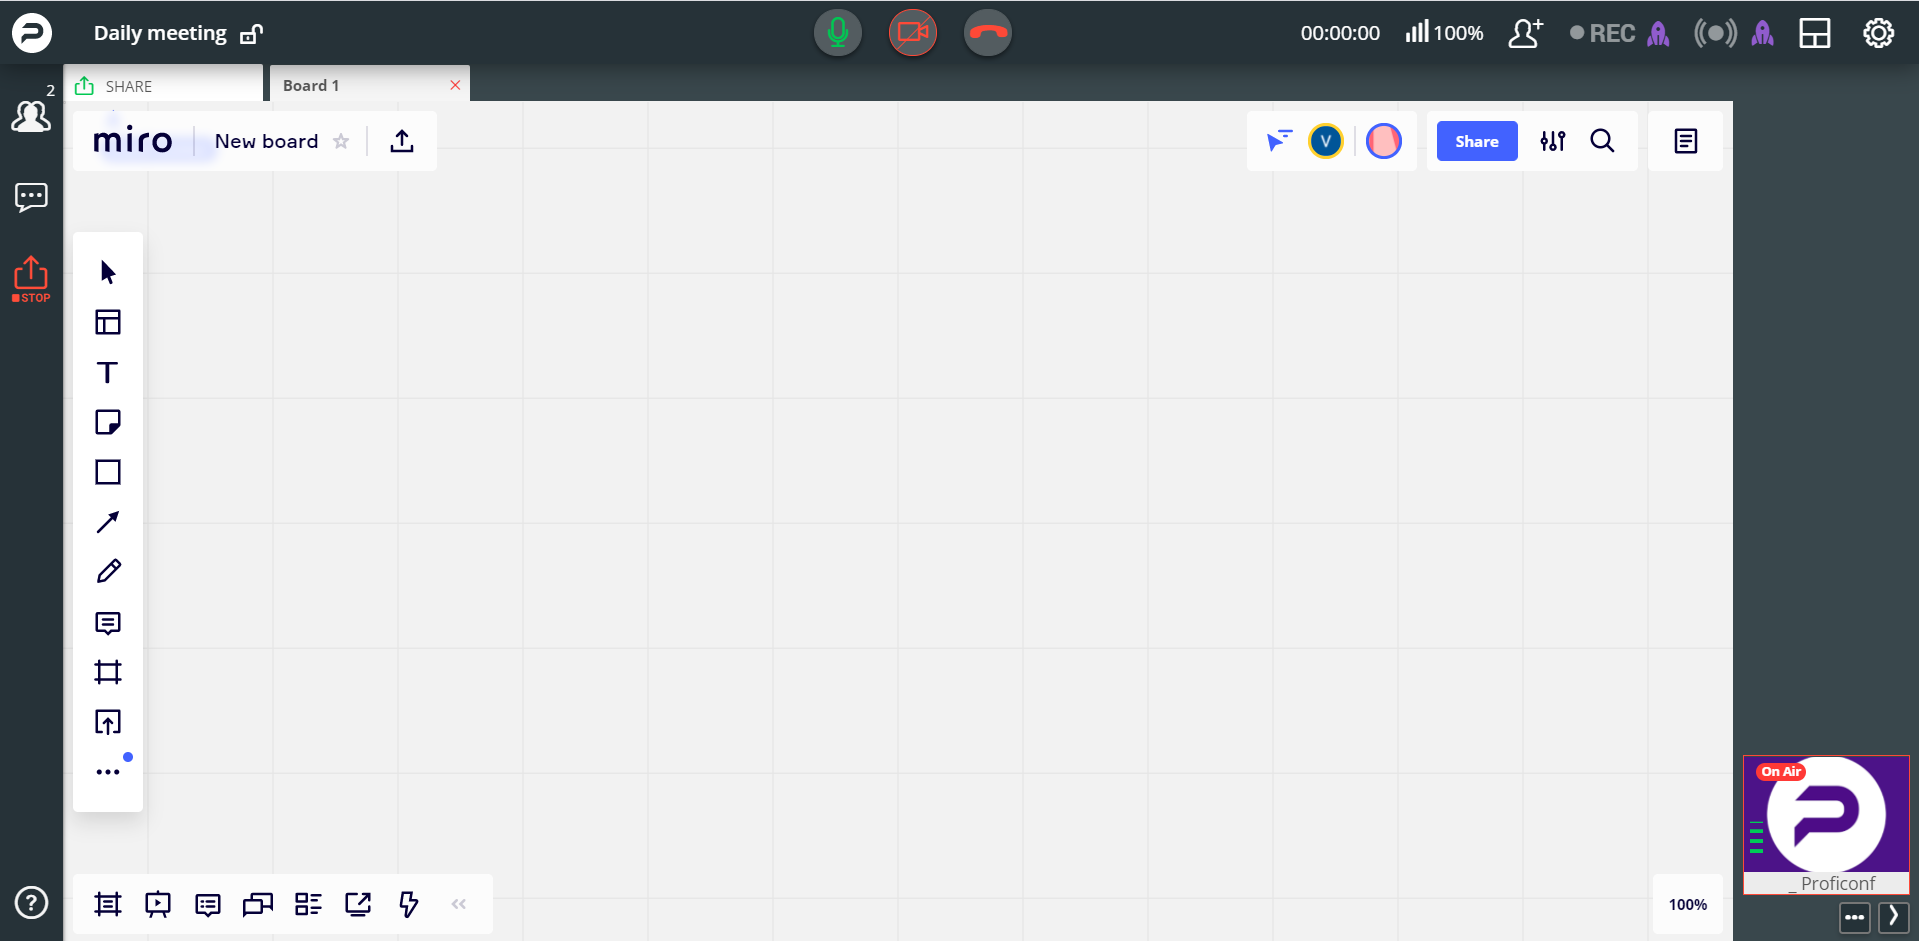Open meeting settings gear
1919x941 pixels.
pyautogui.click(x=1879, y=33)
